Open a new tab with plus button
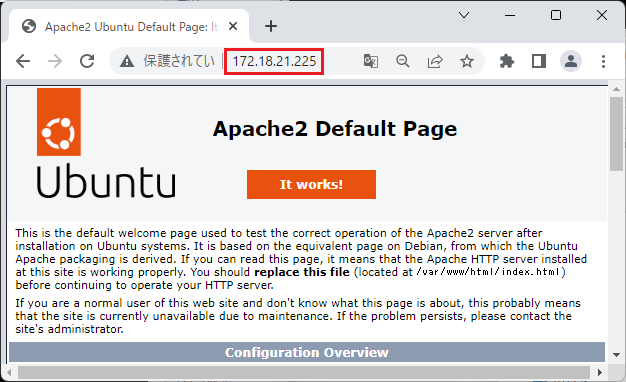 coord(271,26)
